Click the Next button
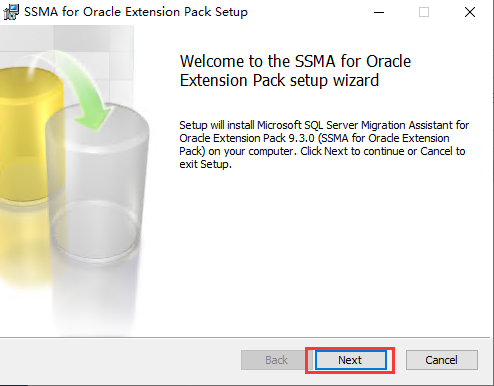 350,360
